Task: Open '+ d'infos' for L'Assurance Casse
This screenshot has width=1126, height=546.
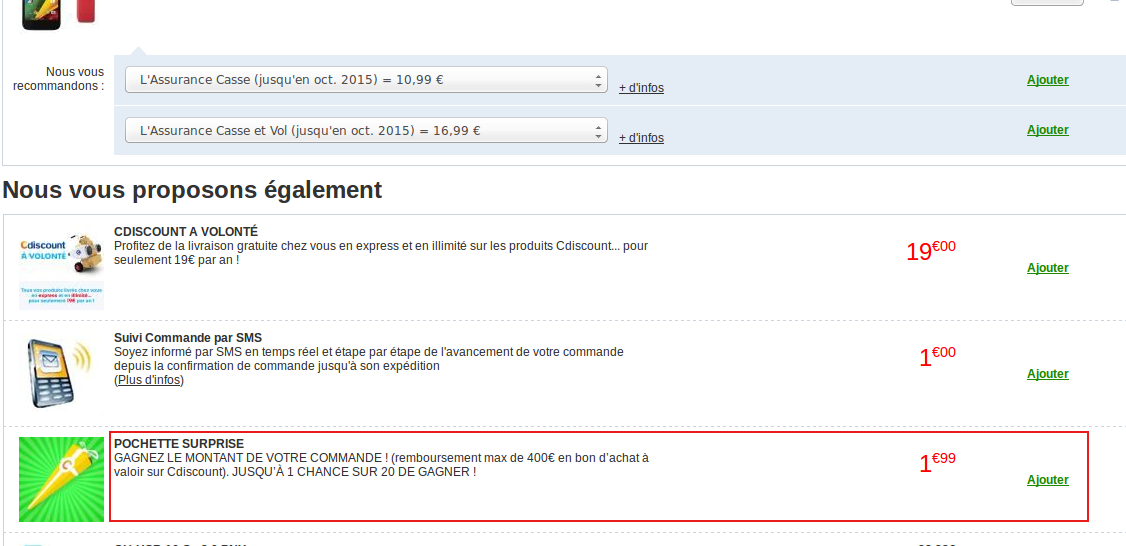Action: 641,88
